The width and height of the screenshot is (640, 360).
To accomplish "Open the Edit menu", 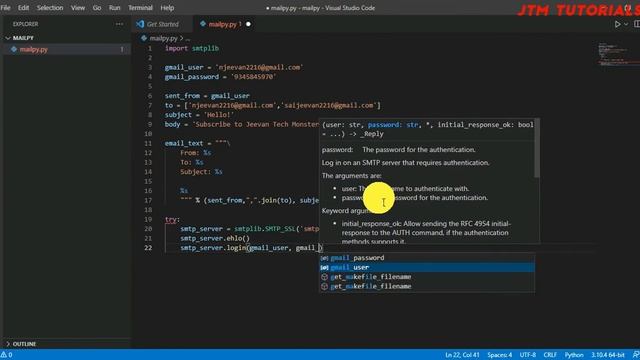I will pyautogui.click(x=23, y=8).
